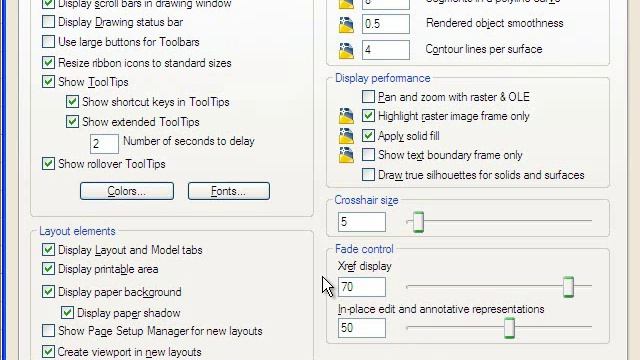Toggle Apply solid fill checkbox

[368, 136]
